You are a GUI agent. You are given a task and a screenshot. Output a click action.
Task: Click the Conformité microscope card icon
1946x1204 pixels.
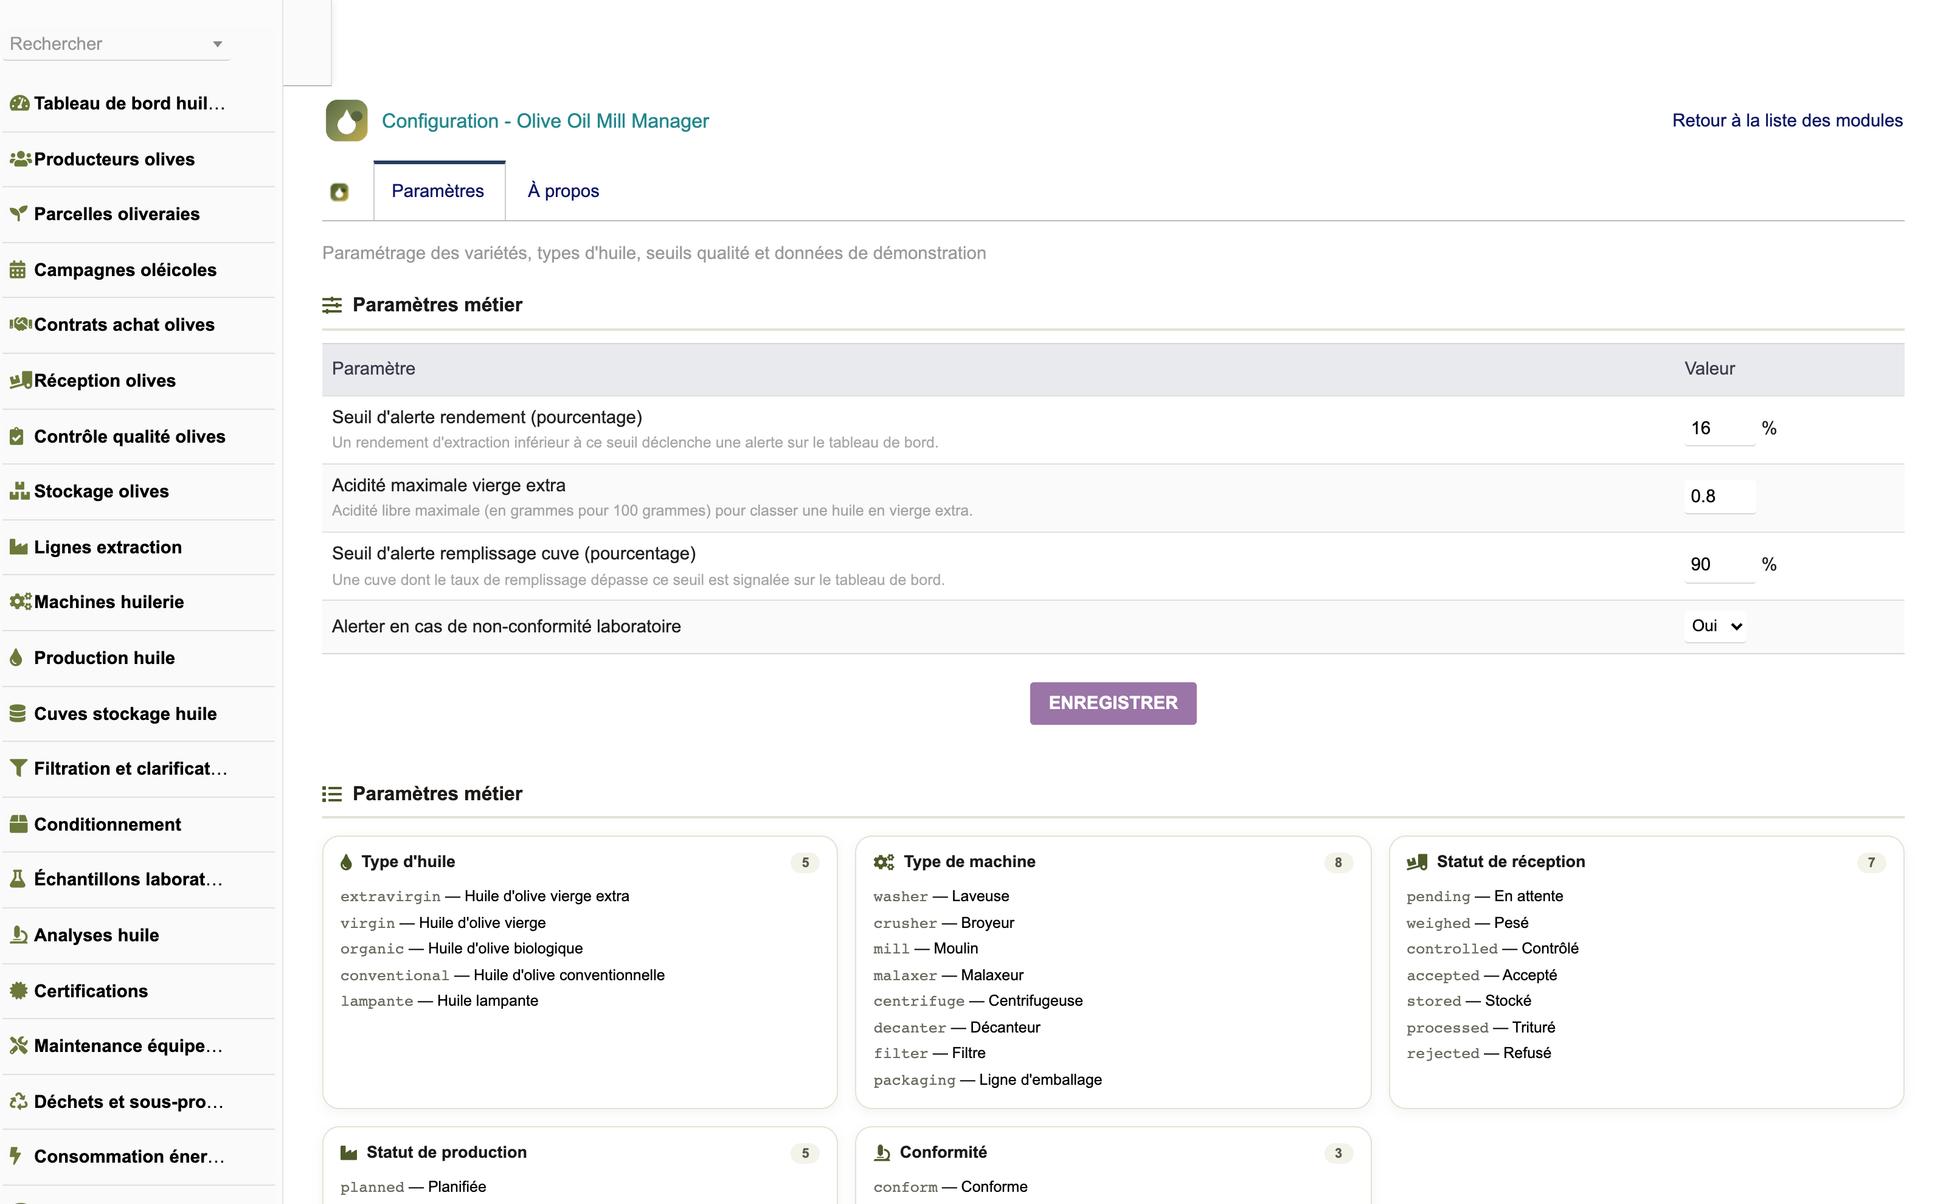pos(882,1153)
